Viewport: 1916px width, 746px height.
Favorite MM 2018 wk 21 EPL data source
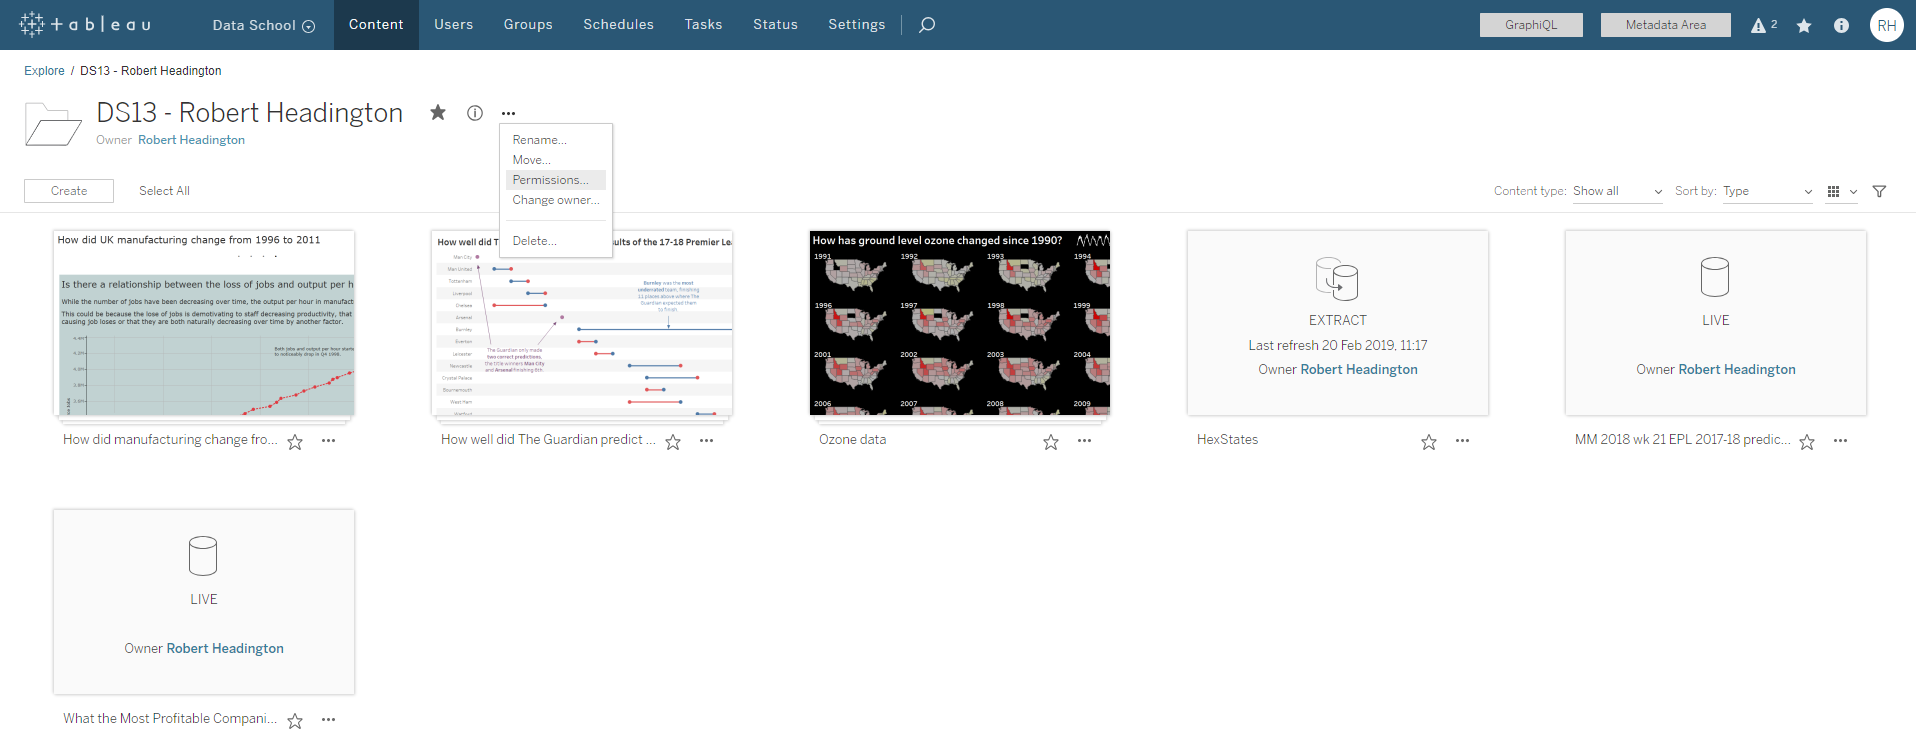coord(1807,442)
